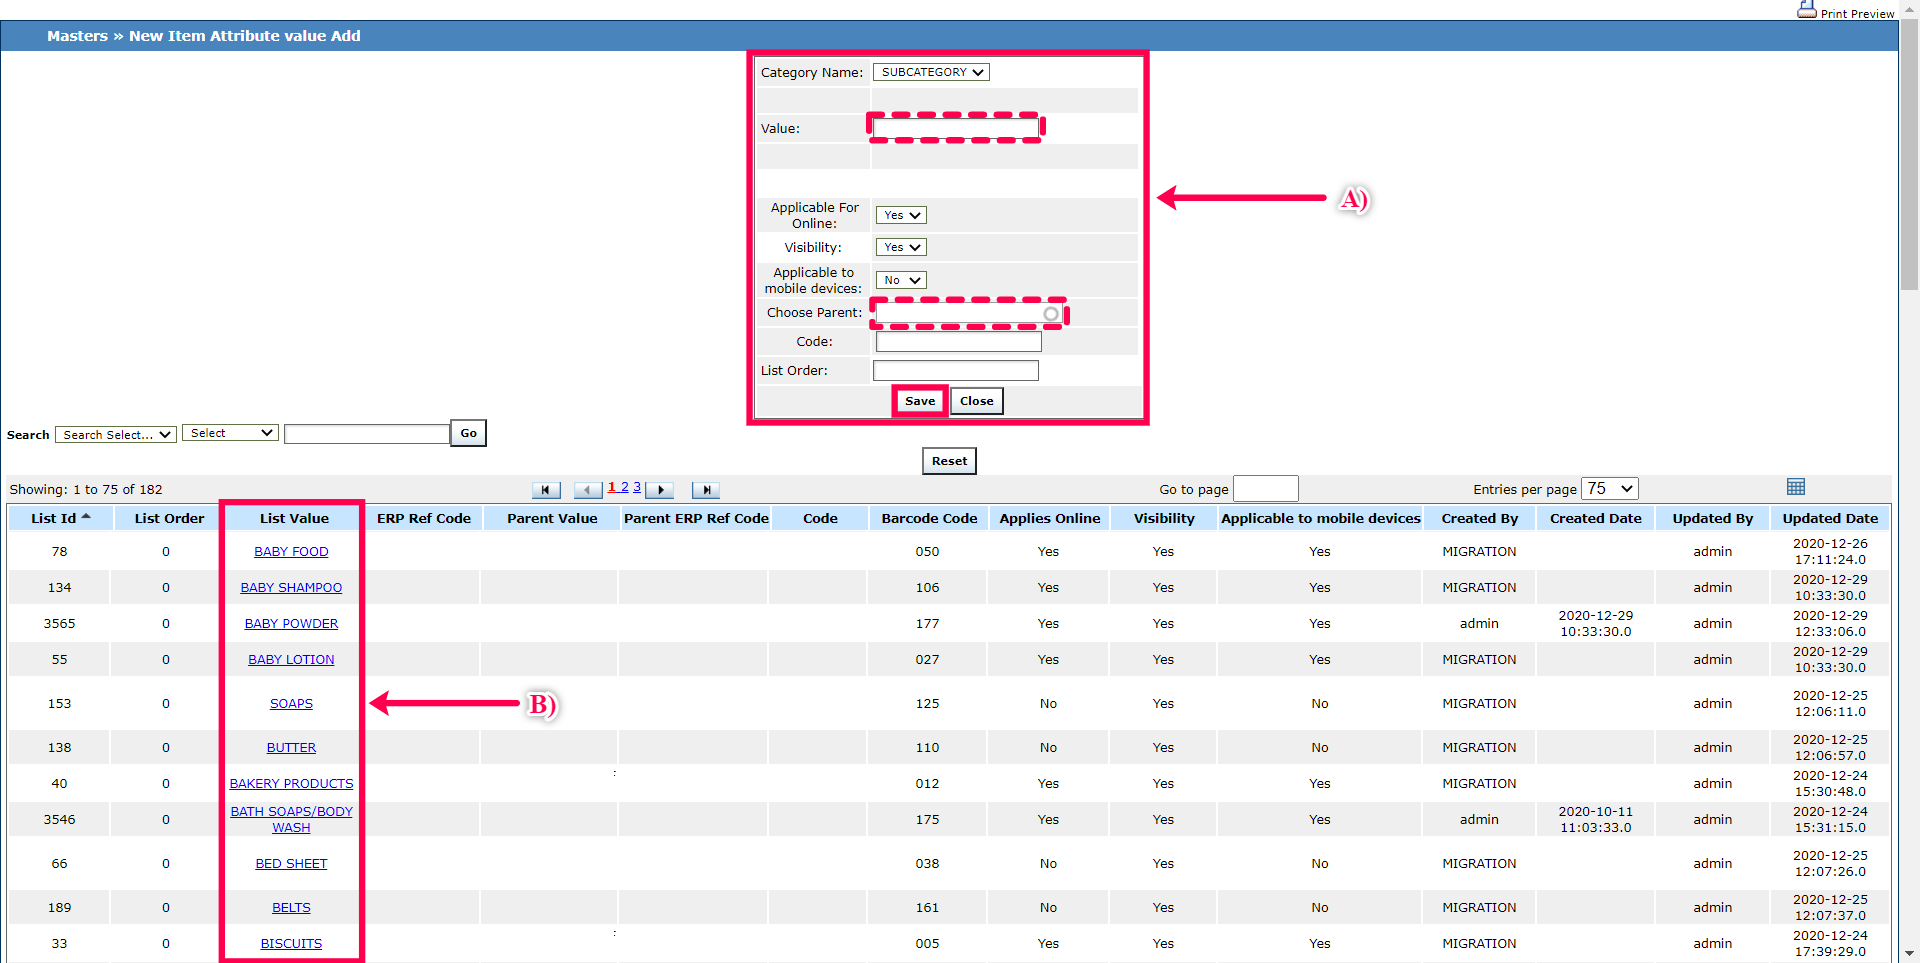
Task: Open Print Preview printer icon
Action: (x=1806, y=10)
